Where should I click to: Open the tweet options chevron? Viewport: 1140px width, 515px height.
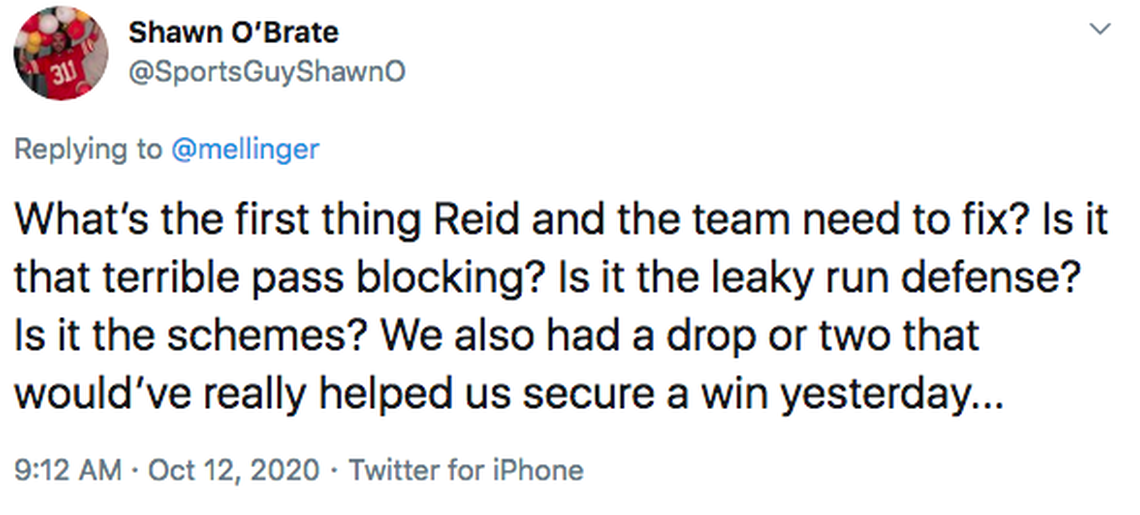coord(1100,29)
